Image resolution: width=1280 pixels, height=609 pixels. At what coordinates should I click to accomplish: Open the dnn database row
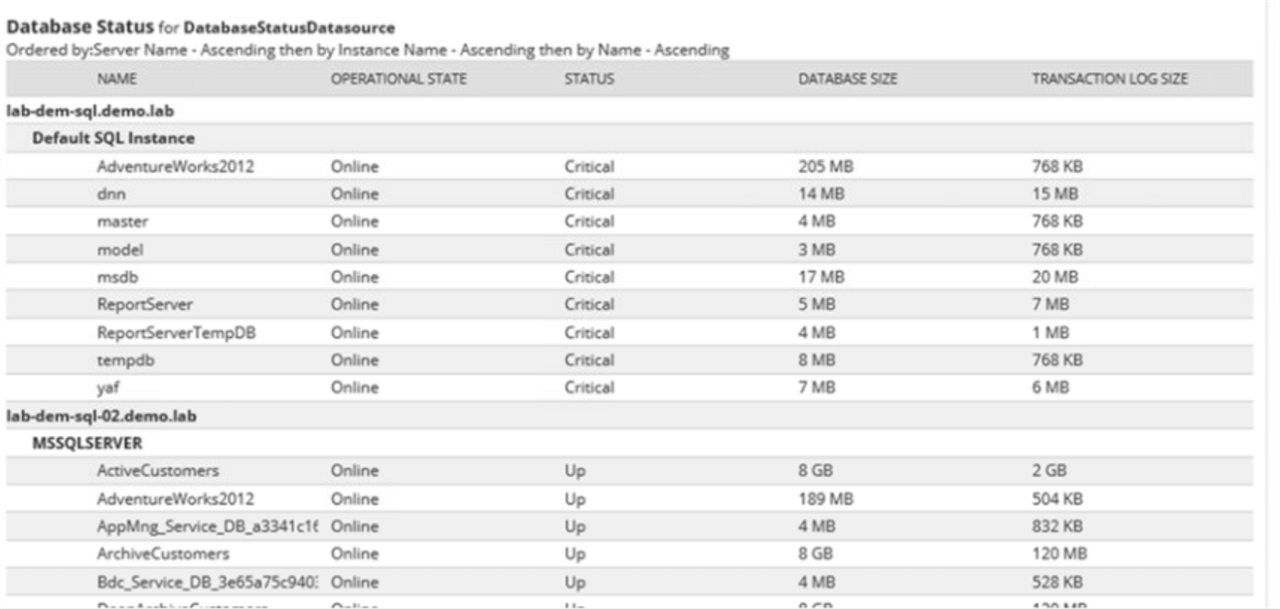[x=109, y=193]
